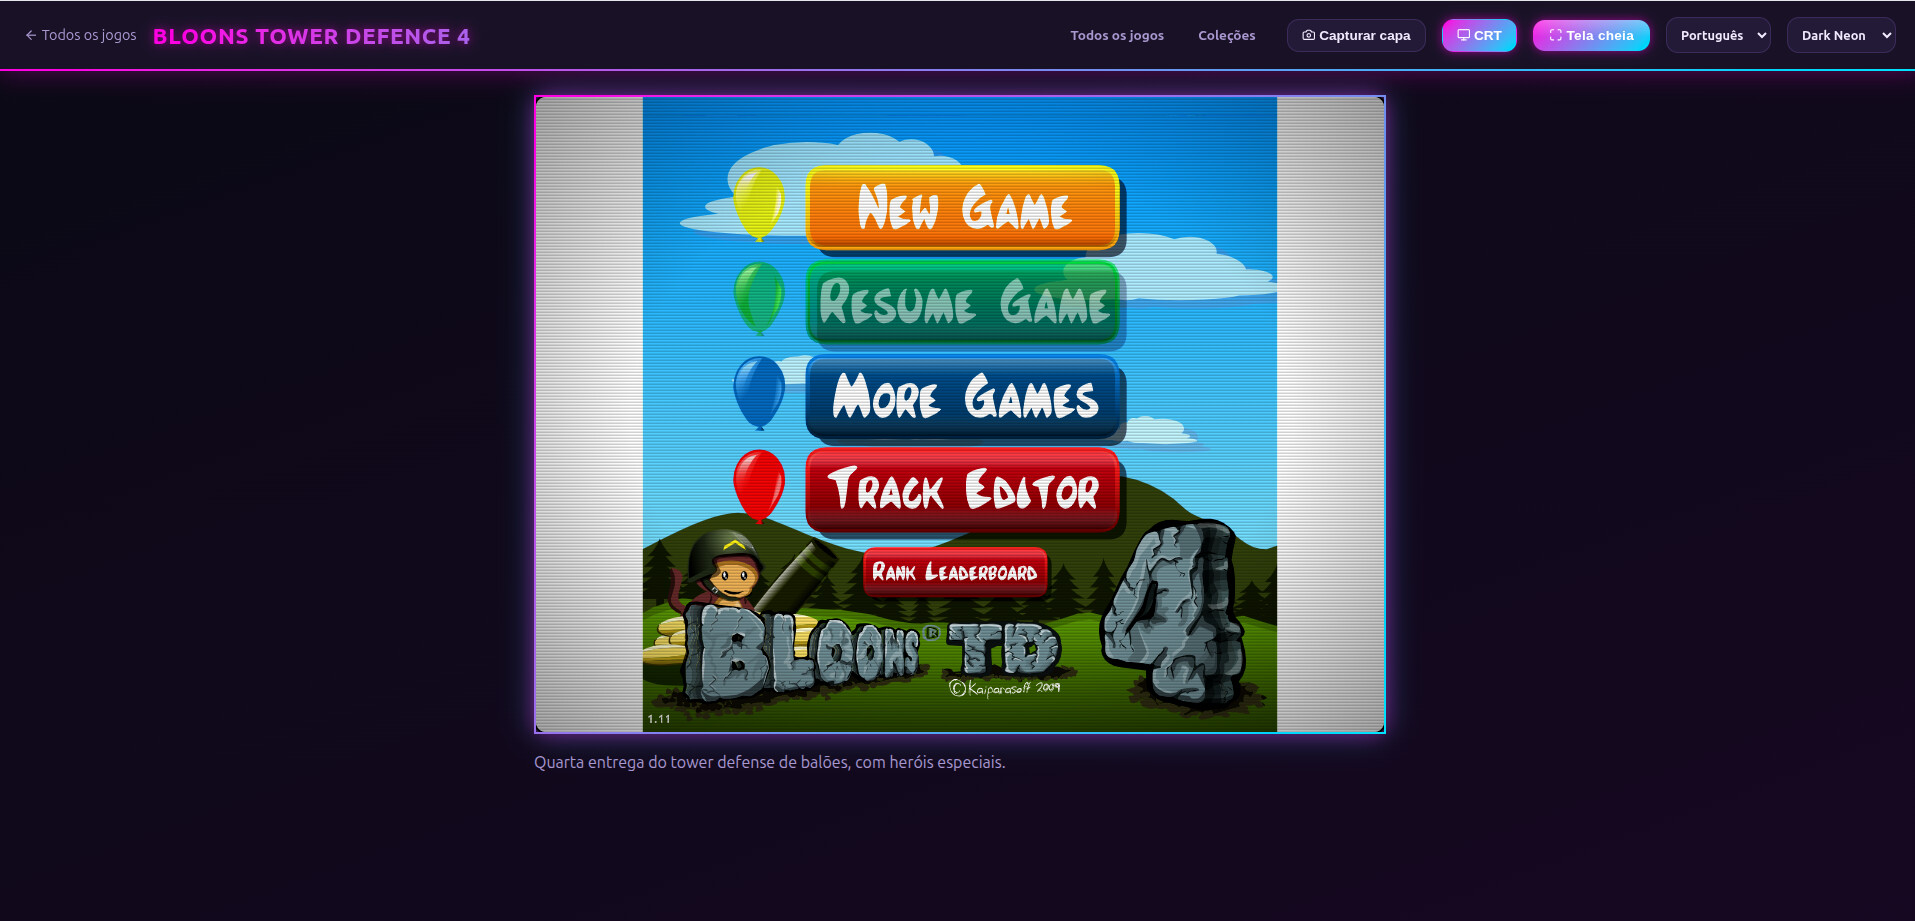The width and height of the screenshot is (1915, 921).
Task: Open the Track Editor
Action: (963, 490)
